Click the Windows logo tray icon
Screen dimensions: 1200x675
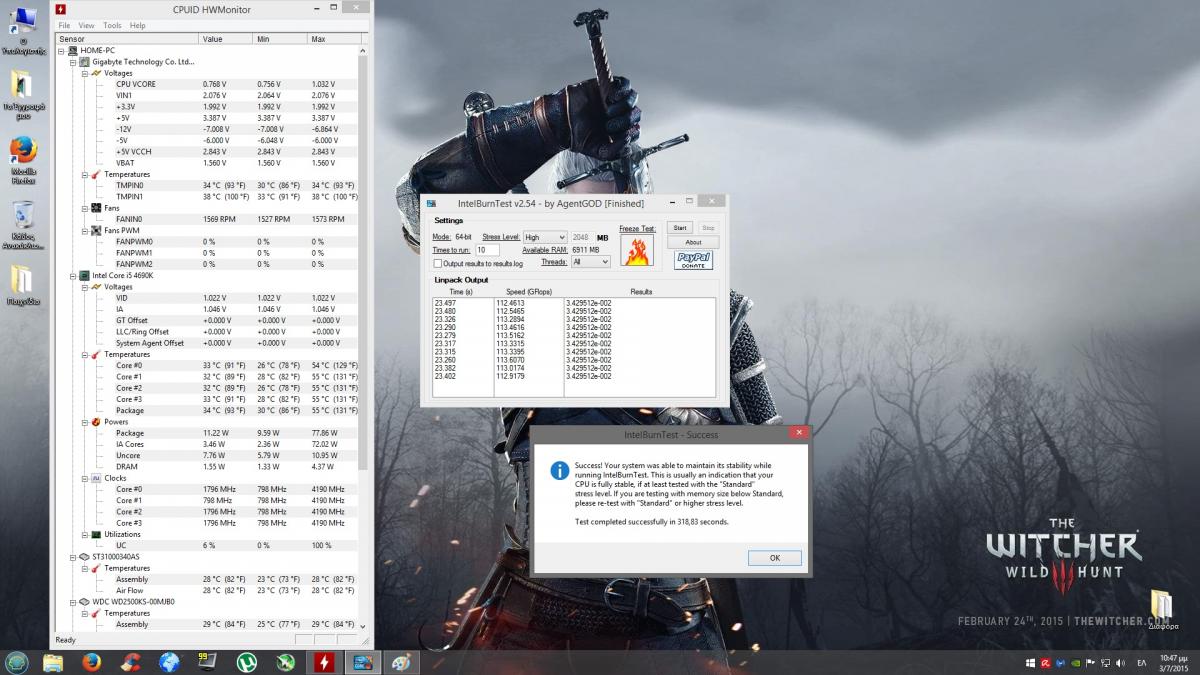[1029, 662]
